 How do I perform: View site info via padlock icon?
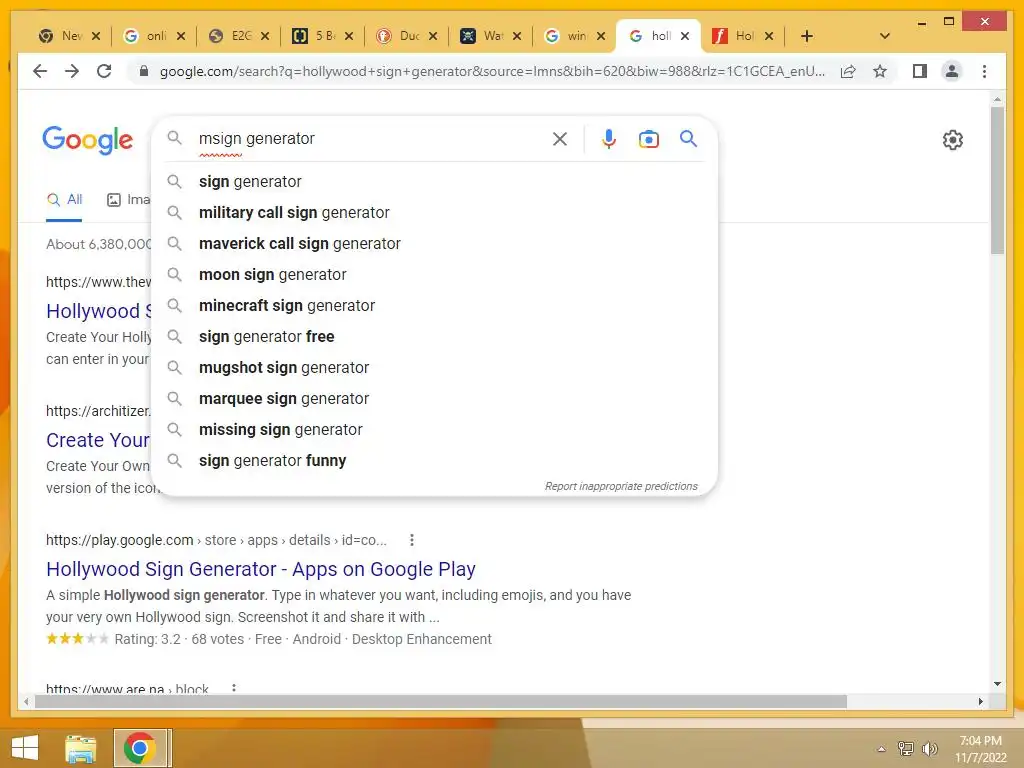(x=144, y=71)
